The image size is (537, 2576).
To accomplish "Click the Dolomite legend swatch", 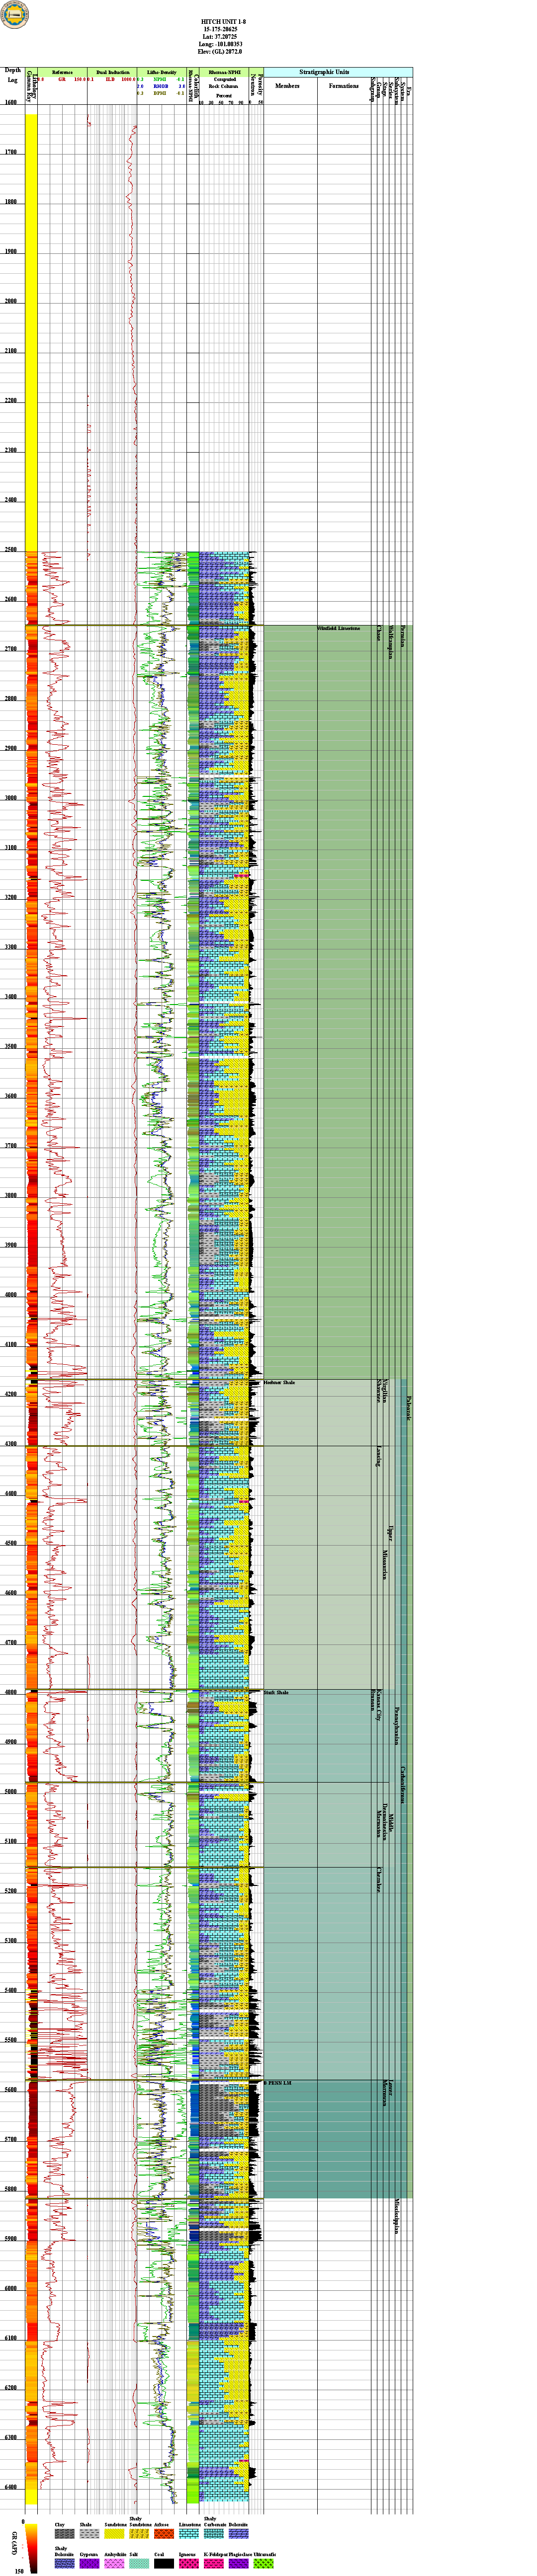I will [x=239, y=2534].
